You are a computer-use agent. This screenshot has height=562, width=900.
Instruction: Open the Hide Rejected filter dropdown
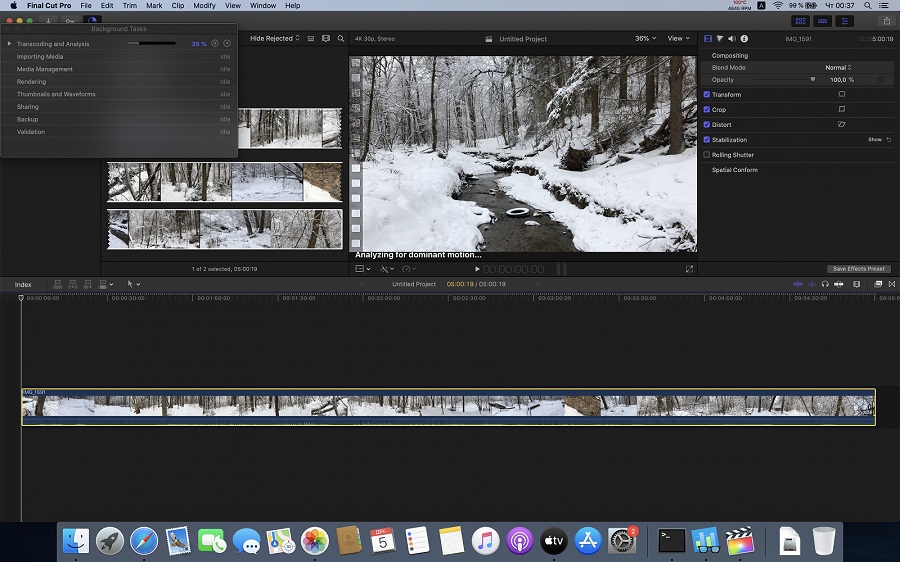point(274,39)
